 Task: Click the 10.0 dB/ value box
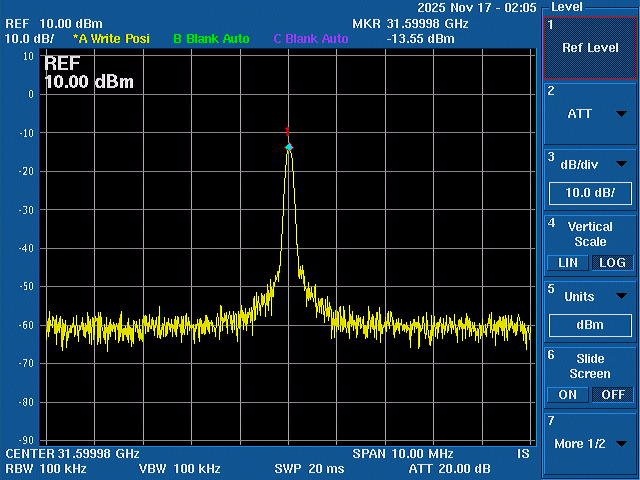pyautogui.click(x=590, y=193)
